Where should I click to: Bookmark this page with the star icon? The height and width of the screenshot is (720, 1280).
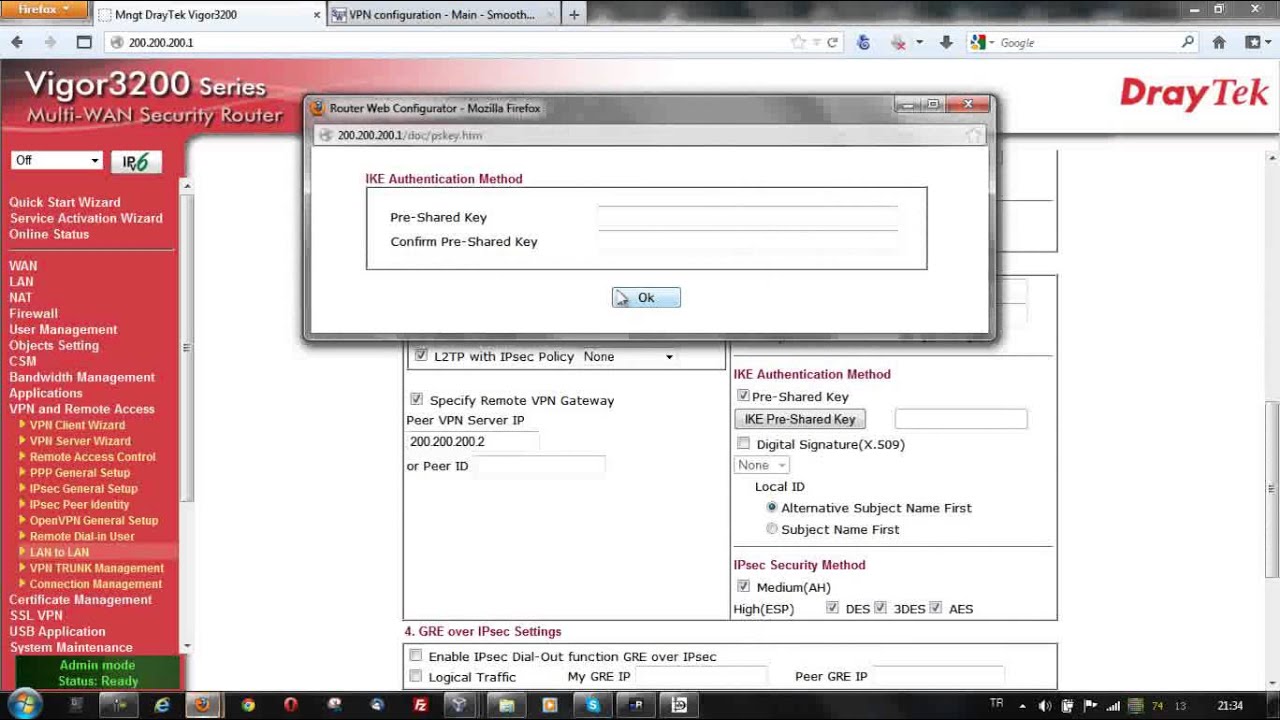[797, 42]
